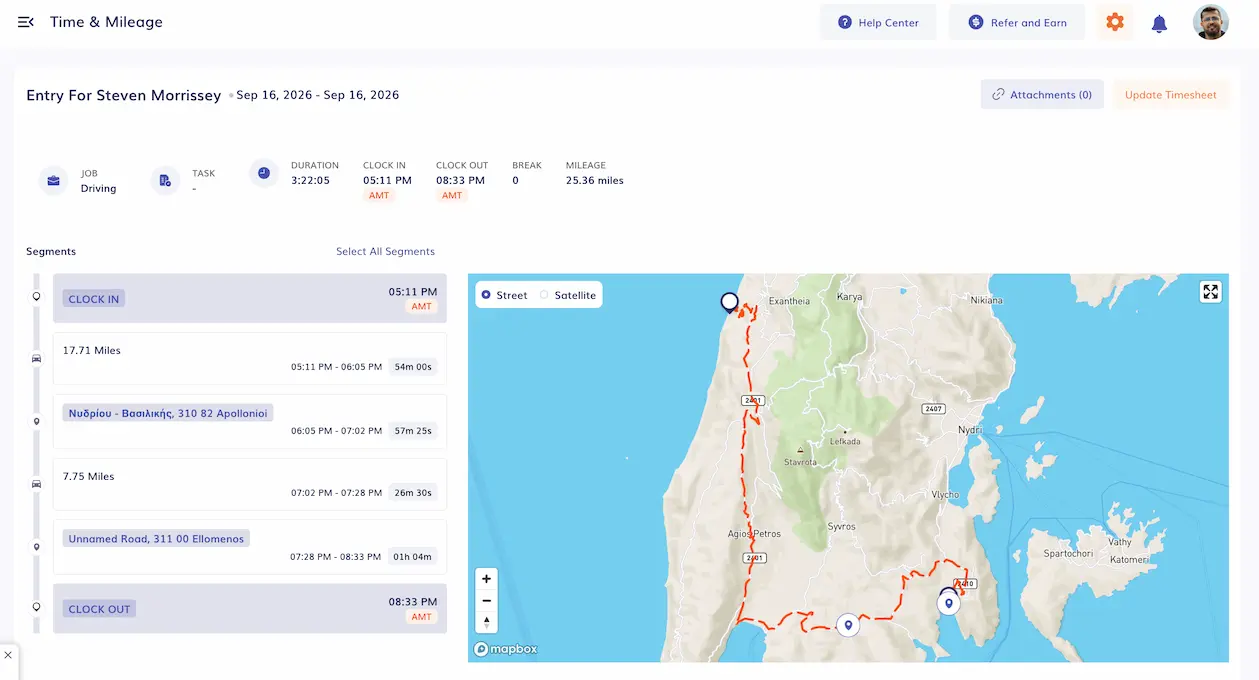Zoom in on the map
The width and height of the screenshot is (1259, 680).
click(486, 579)
